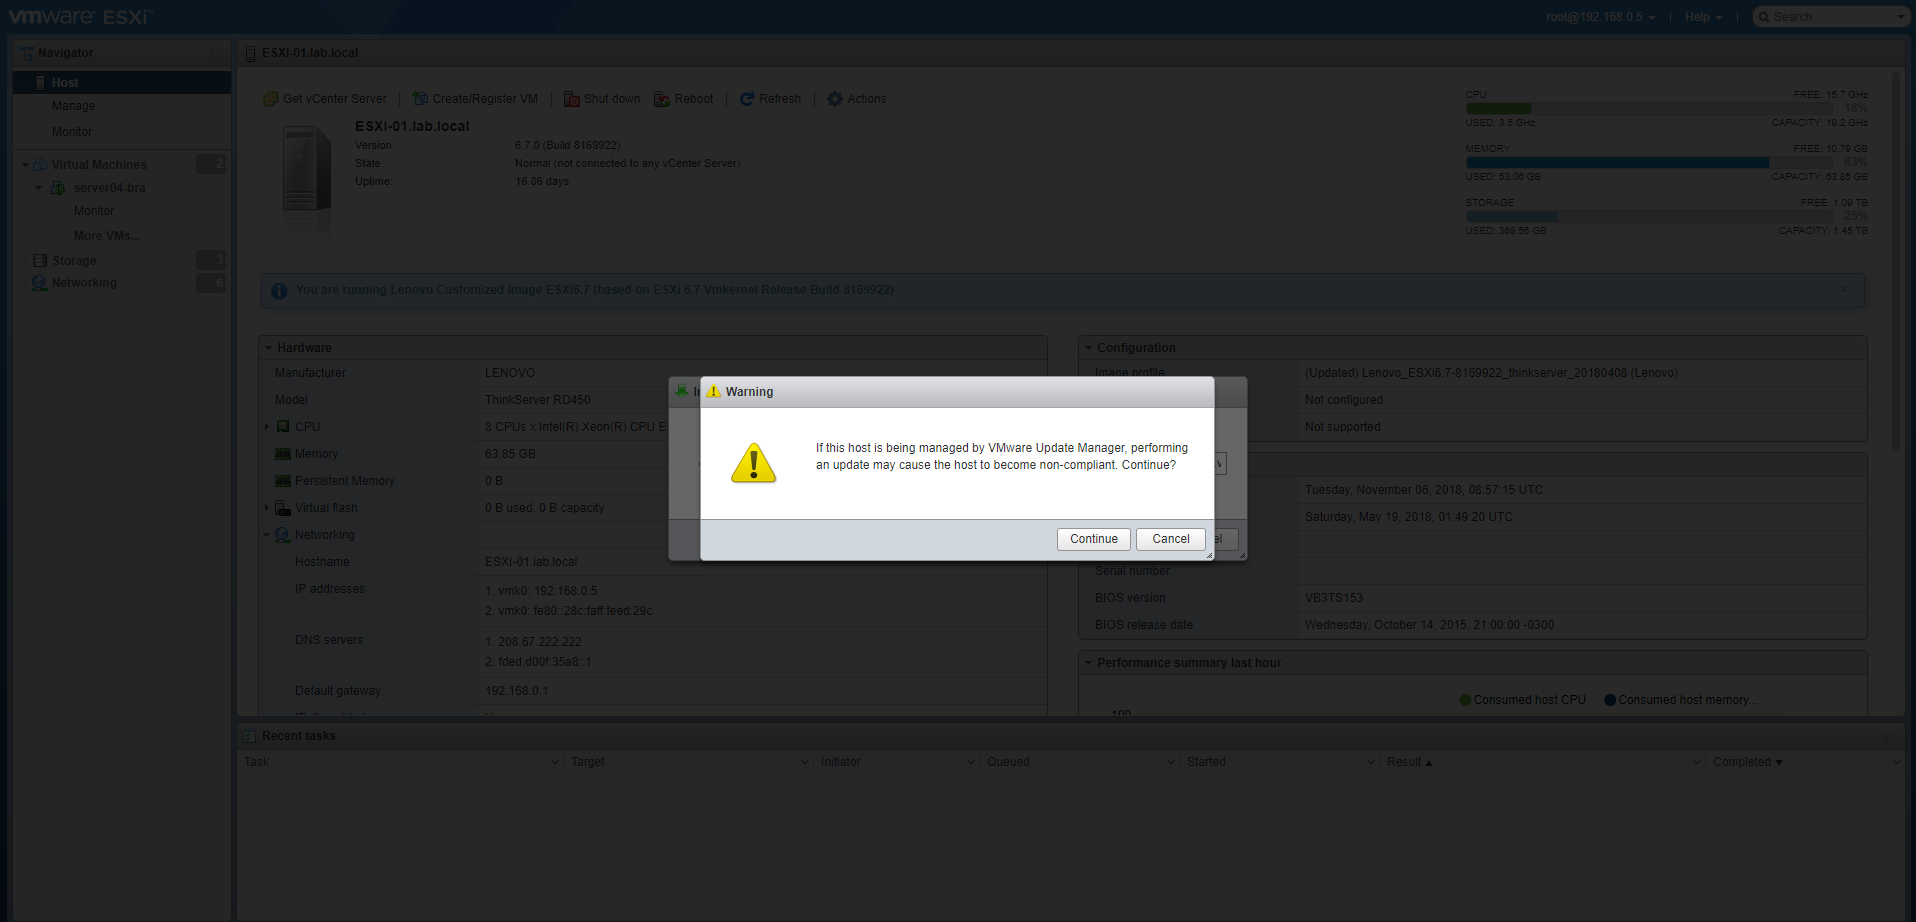Hit the Refresh icon in the toolbar
Image resolution: width=1916 pixels, height=922 pixels.
click(746, 99)
